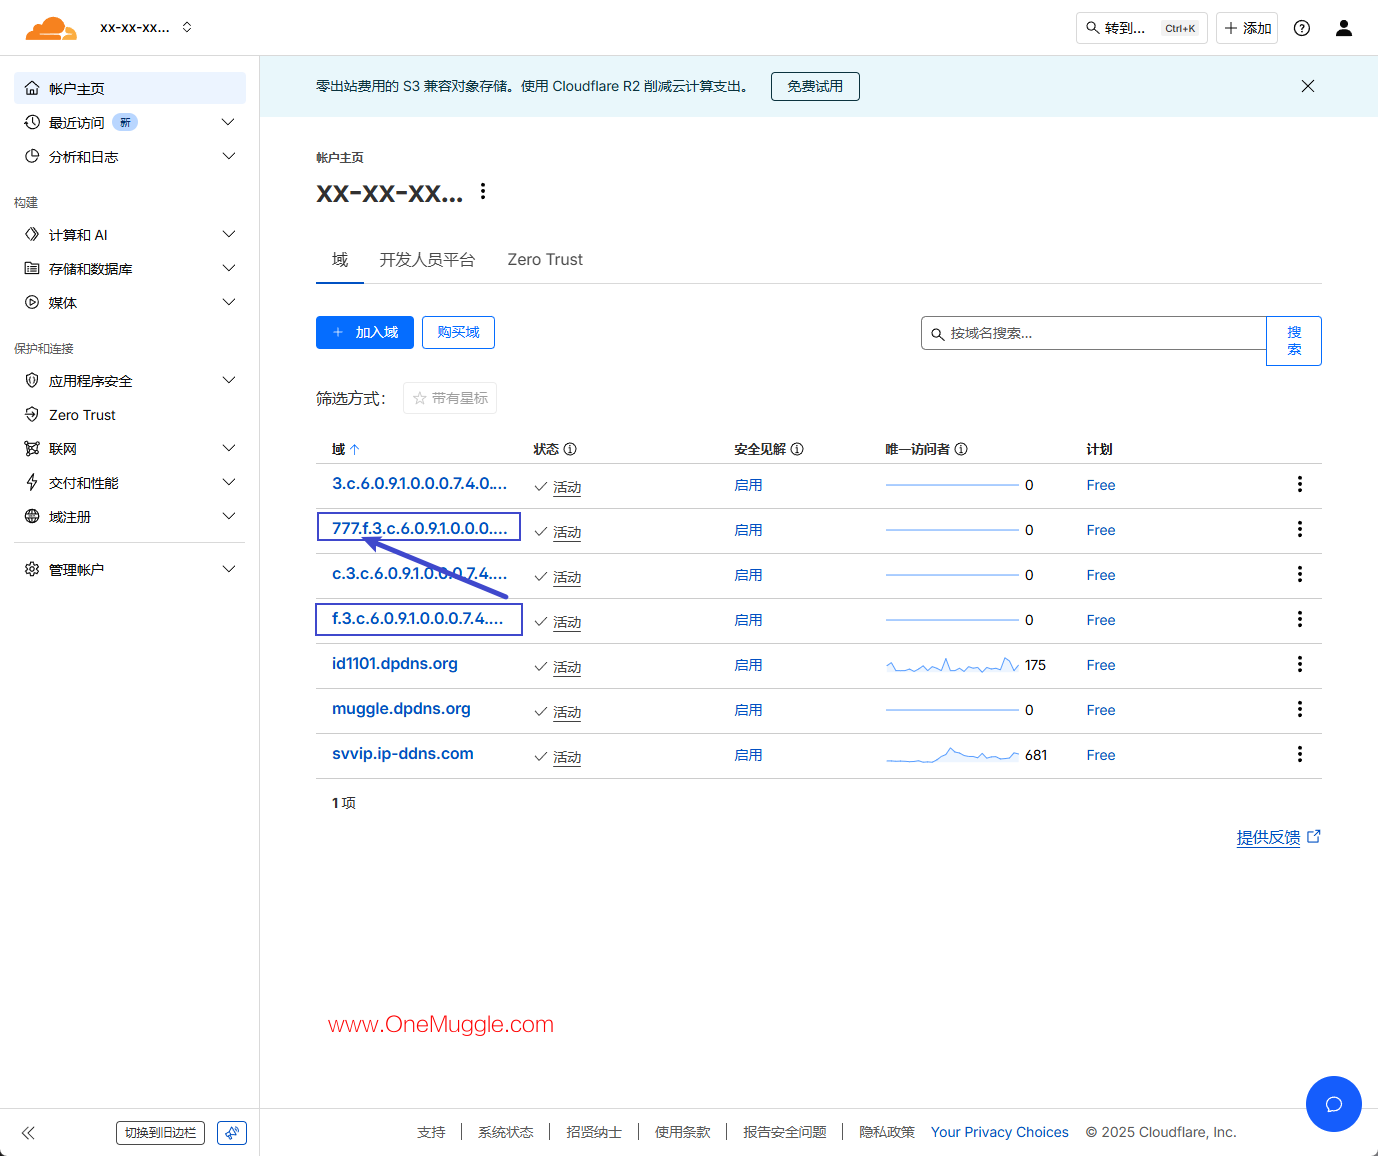Screen dimensions: 1378x1156
Task: Open the 转到... quick search box
Action: pyautogui.click(x=1142, y=28)
